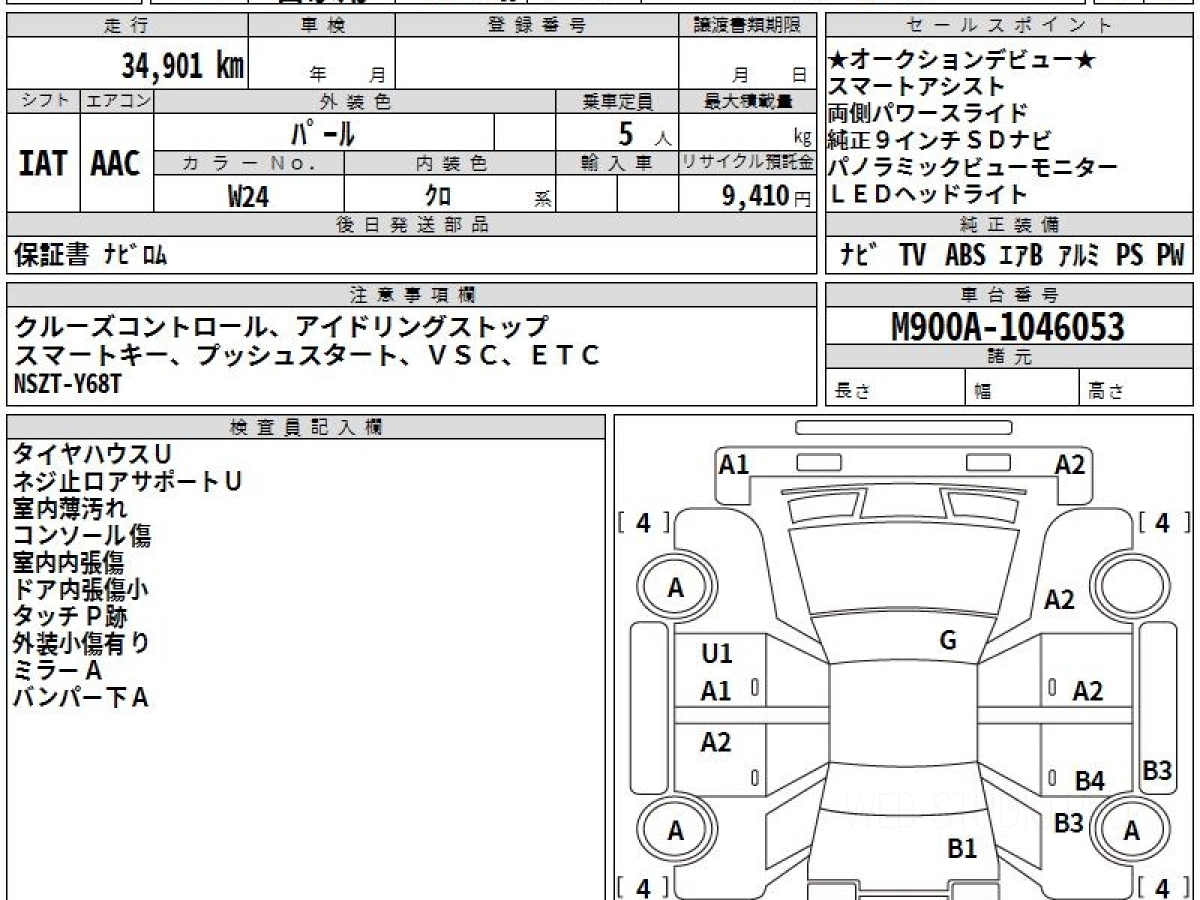Click the 後日発送部品 heading

412,225
